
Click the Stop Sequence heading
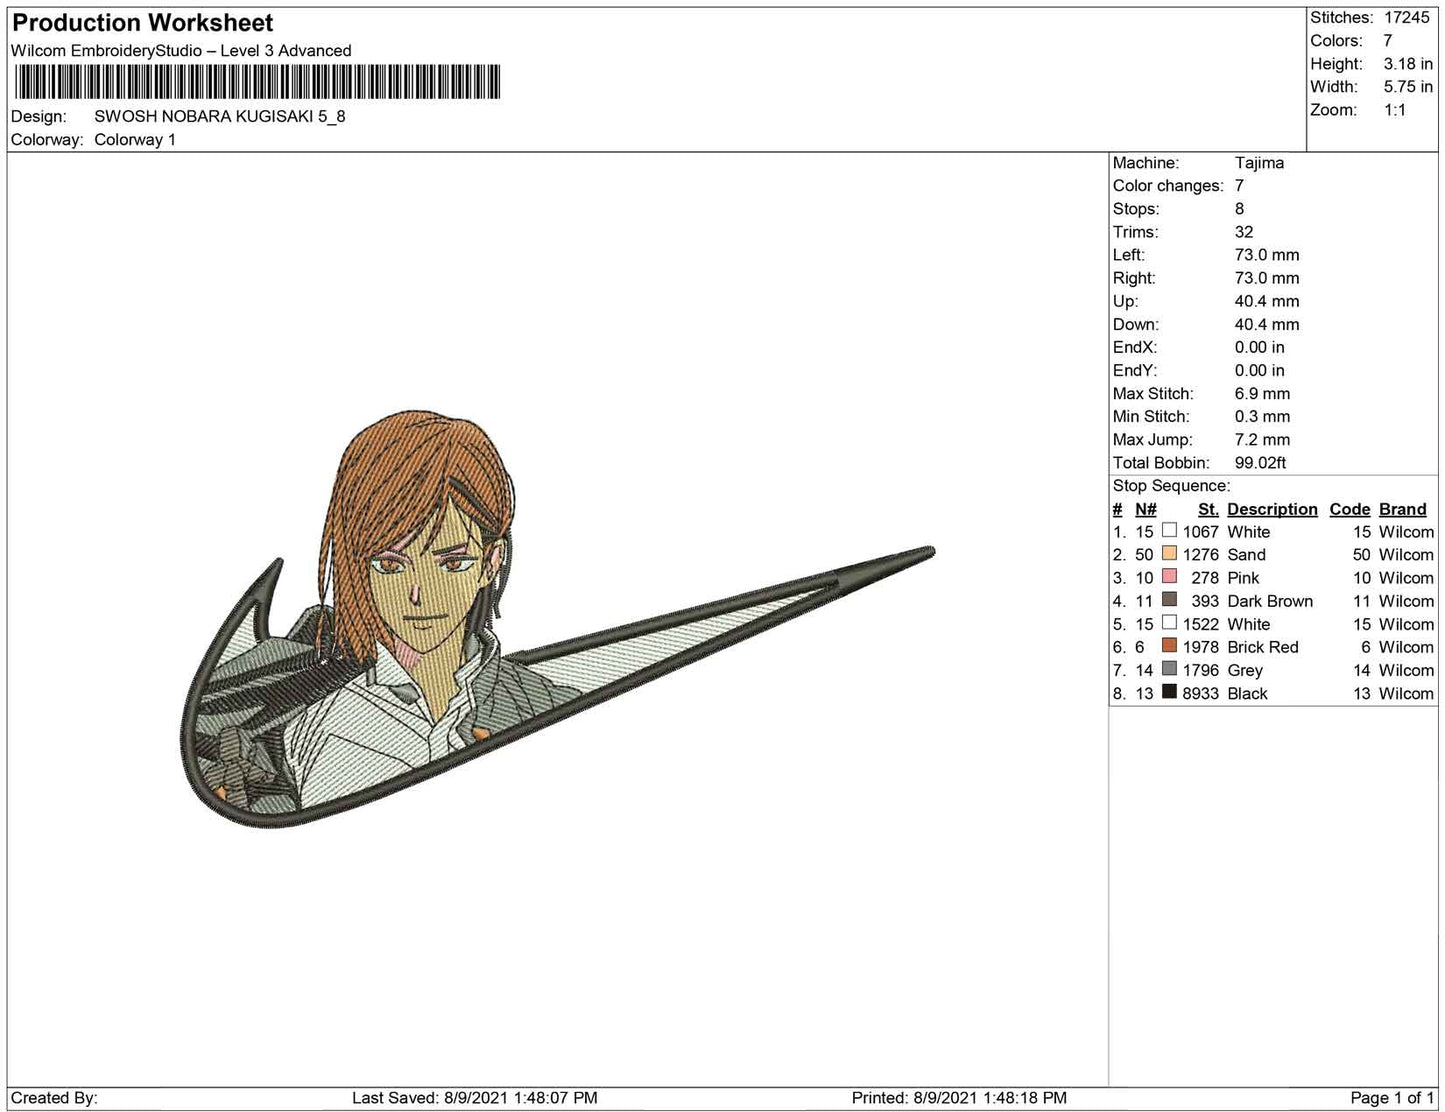click(1171, 486)
